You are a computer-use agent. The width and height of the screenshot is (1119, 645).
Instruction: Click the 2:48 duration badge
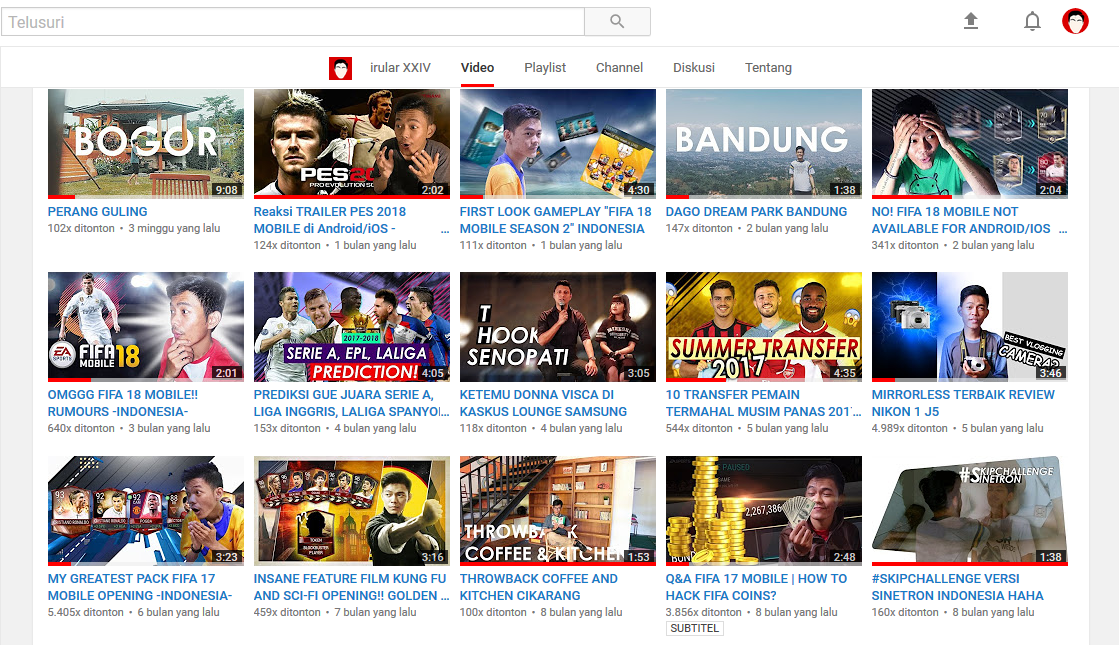click(844, 557)
